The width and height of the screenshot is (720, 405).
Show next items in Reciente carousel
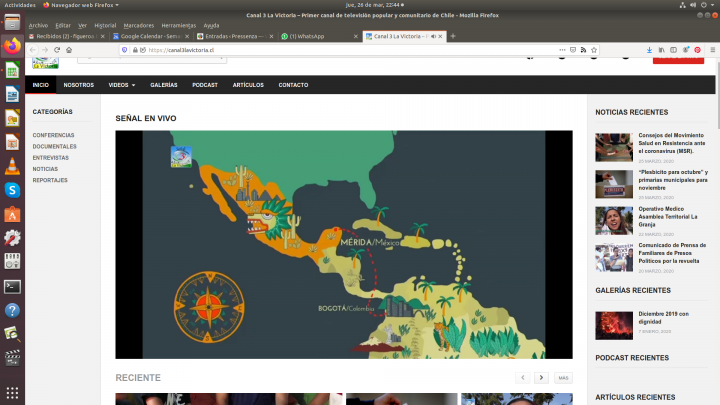click(x=541, y=378)
